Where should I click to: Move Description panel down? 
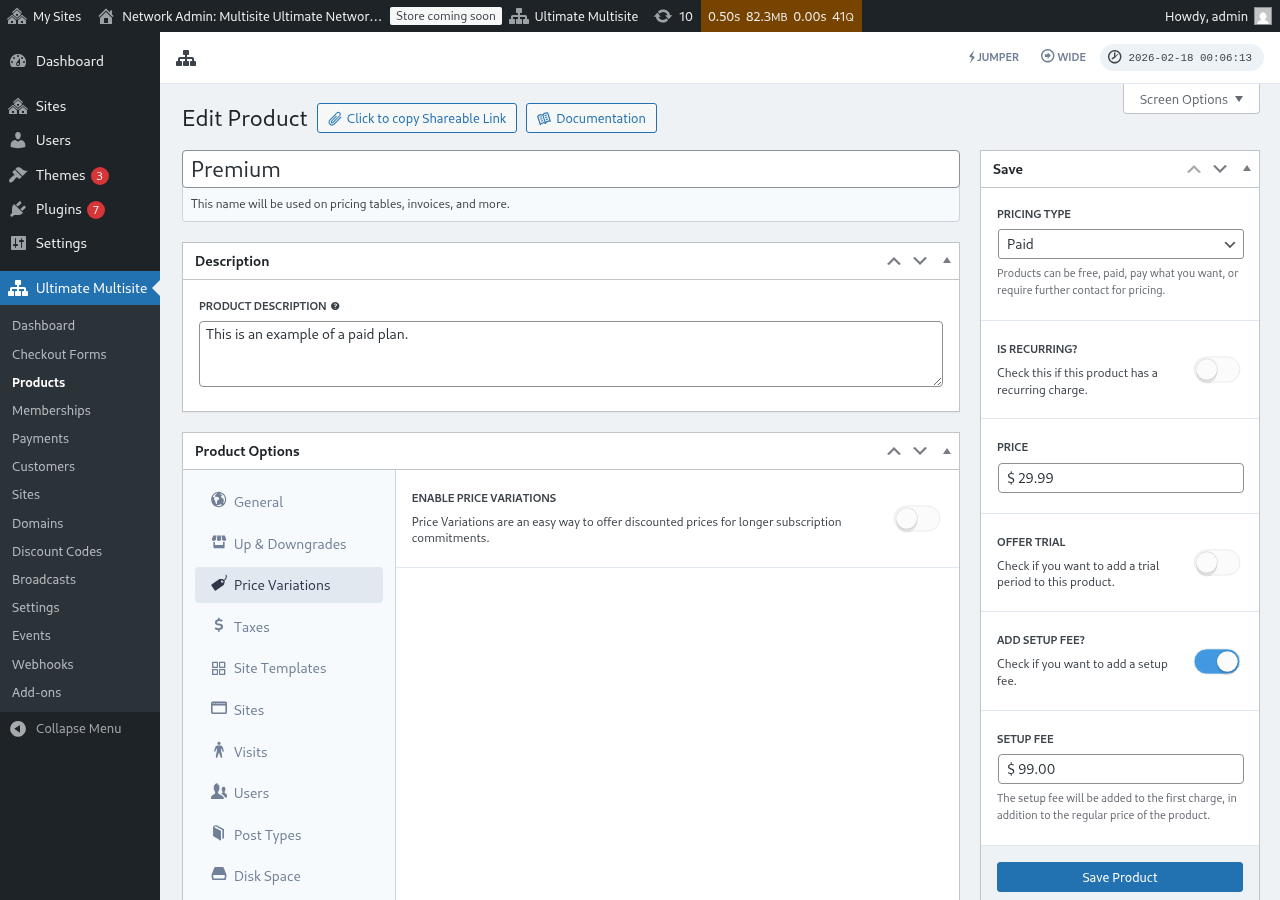920,261
